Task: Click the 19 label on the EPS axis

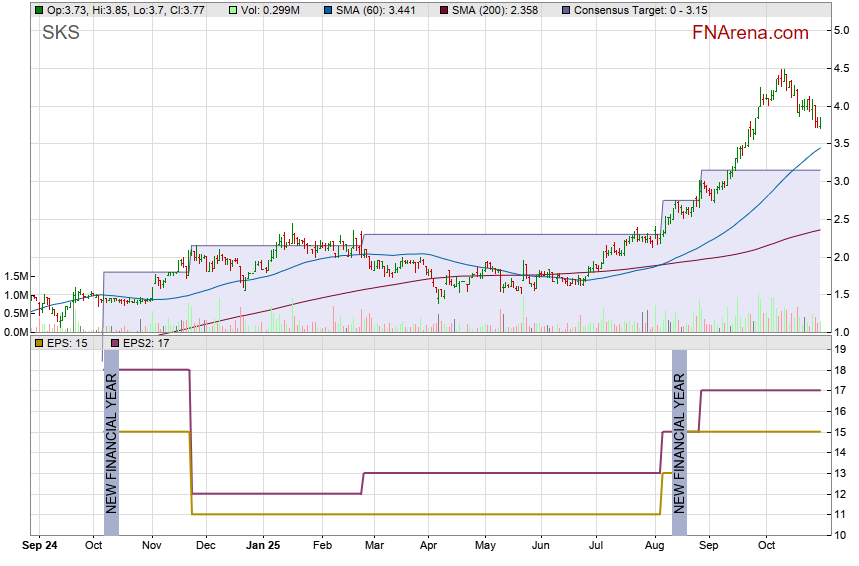Action: [841, 349]
